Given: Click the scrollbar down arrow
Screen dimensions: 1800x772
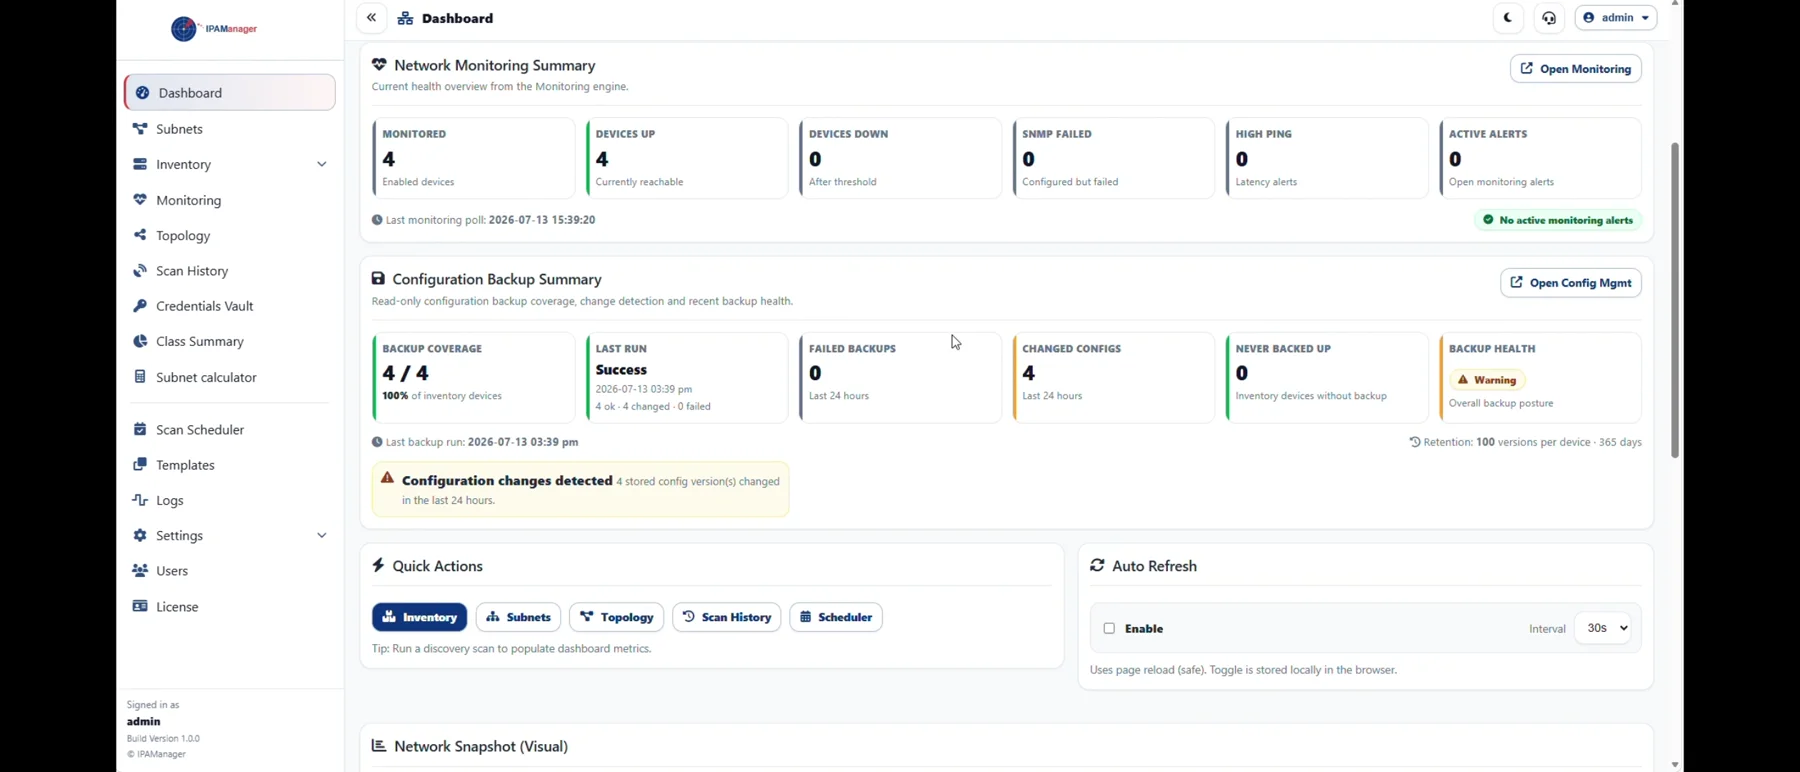Looking at the screenshot, I should coord(1675,765).
